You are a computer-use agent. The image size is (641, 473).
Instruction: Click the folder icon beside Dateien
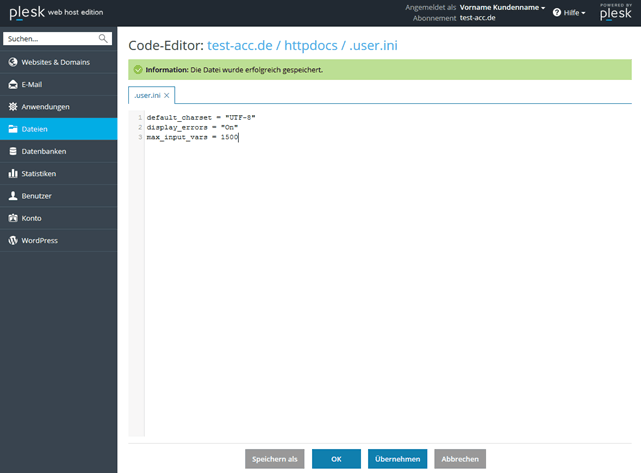[13, 129]
